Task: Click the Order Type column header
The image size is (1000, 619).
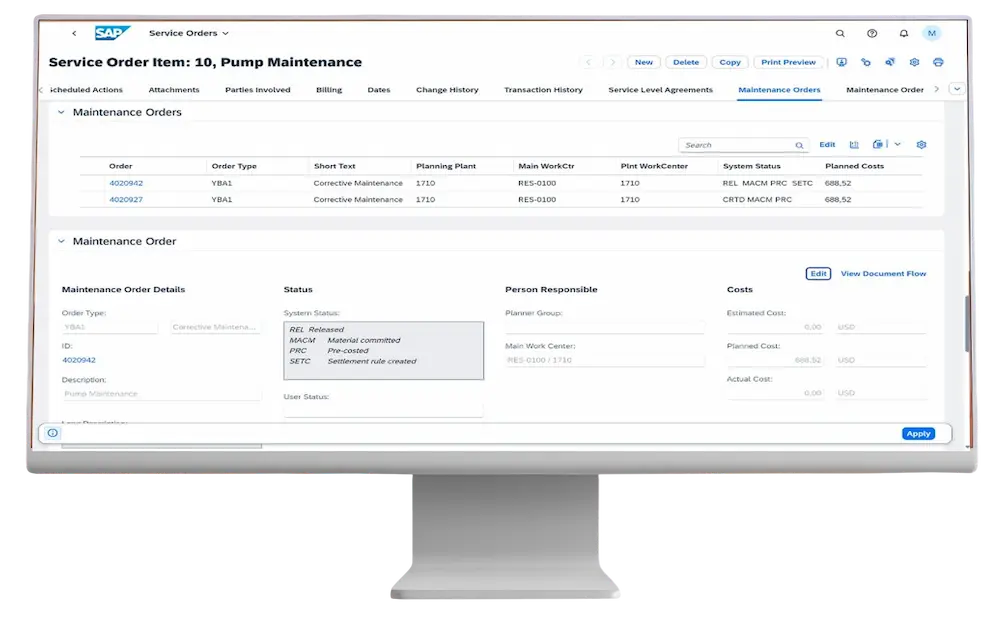Action: tap(234, 166)
